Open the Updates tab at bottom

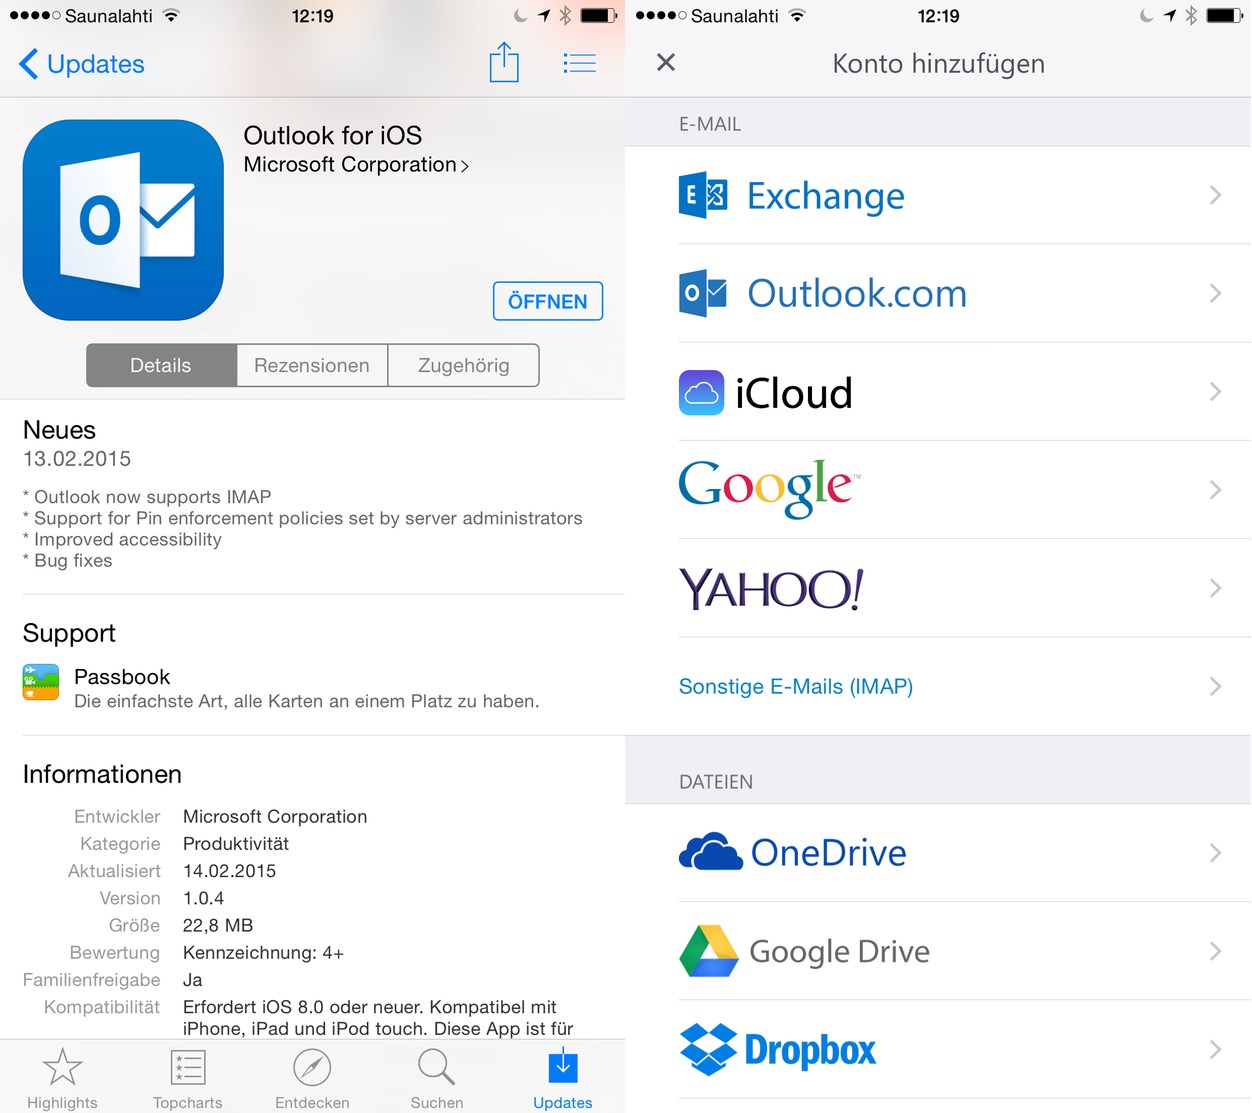click(x=563, y=1078)
